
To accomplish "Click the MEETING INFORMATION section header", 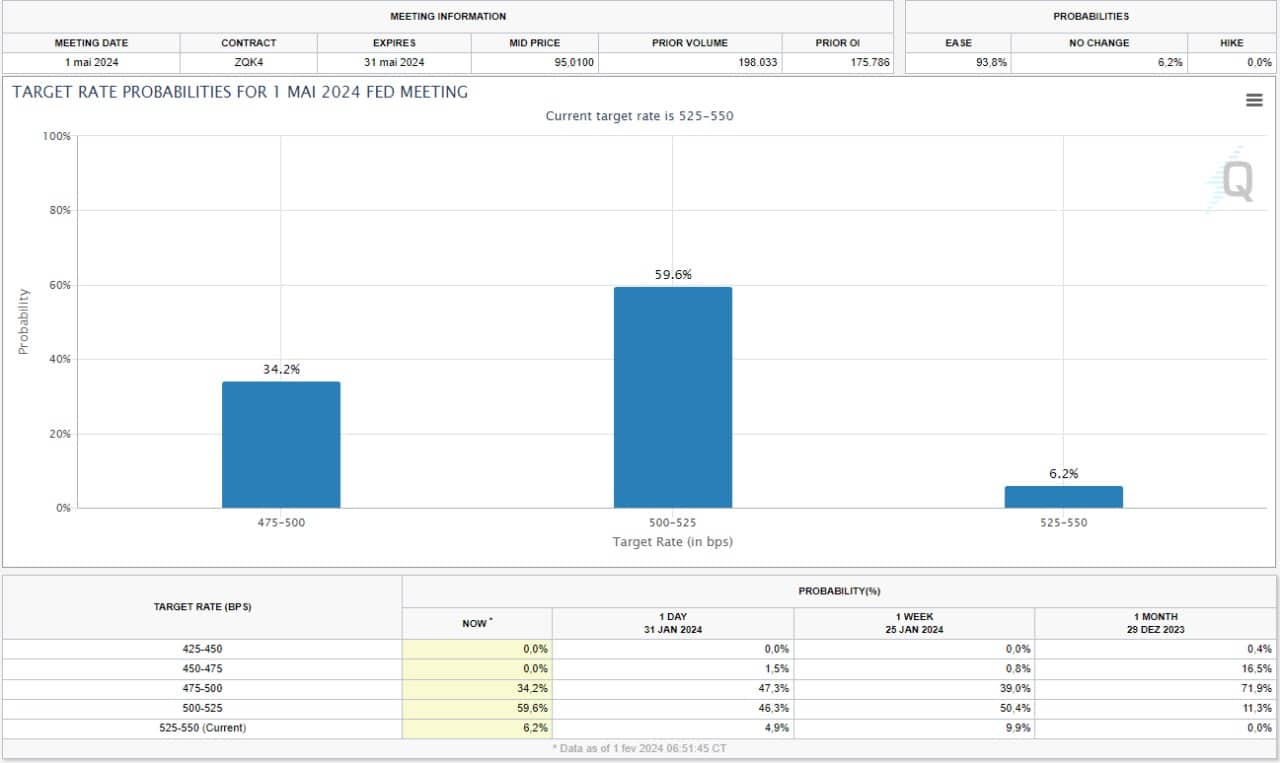I will click(x=448, y=16).
